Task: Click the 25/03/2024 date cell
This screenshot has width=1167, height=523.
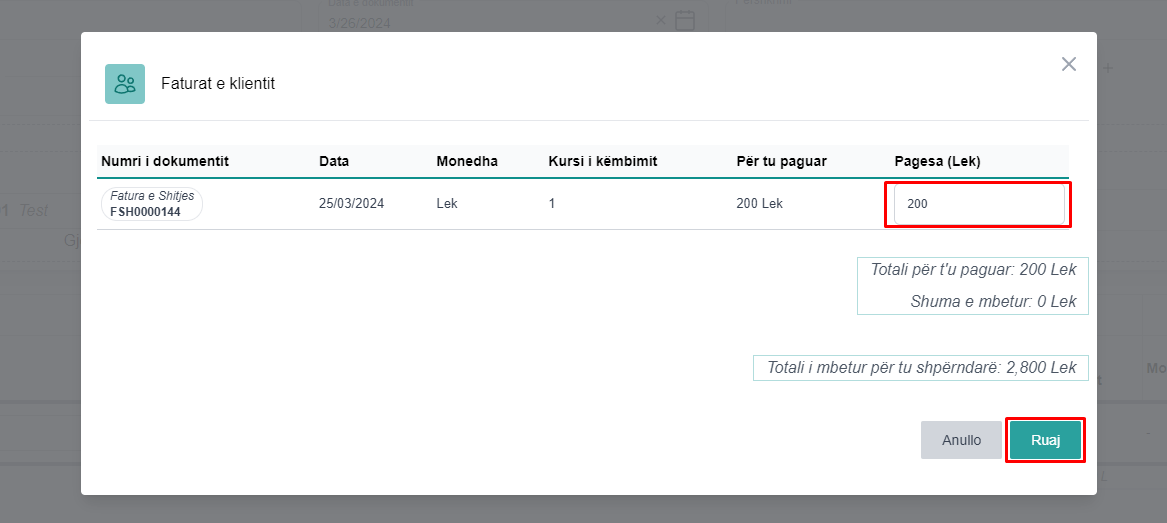Action: (351, 203)
